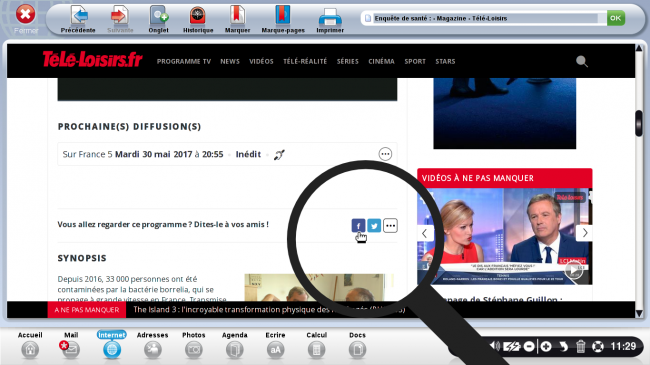Click the battery charging status icon

coord(512,346)
